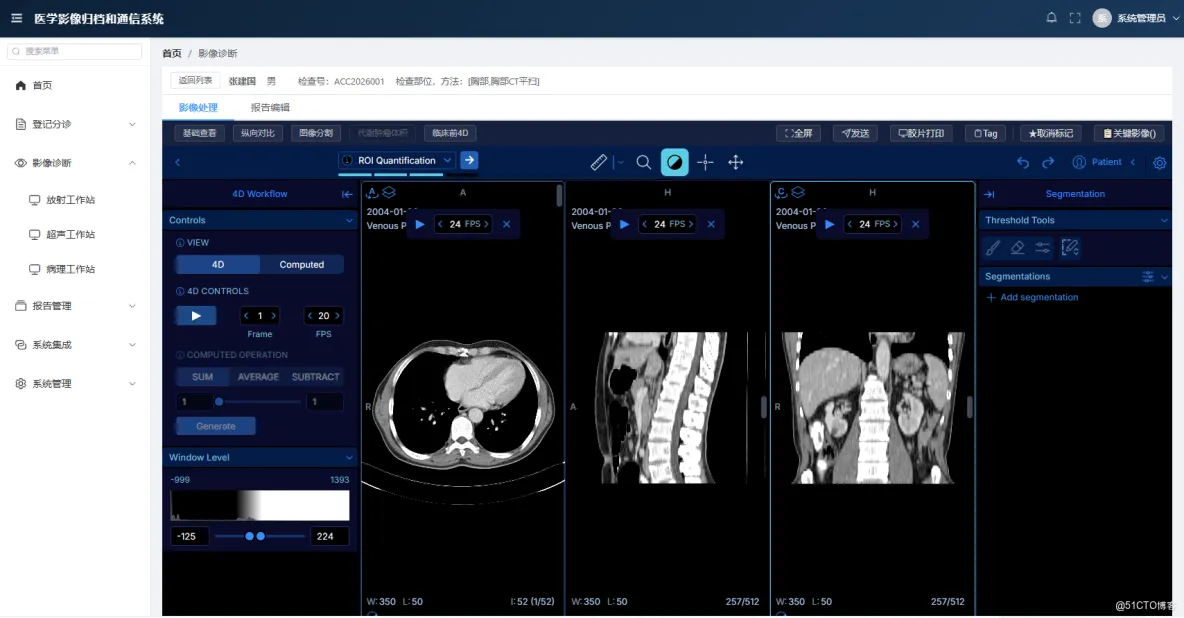This screenshot has height=618, width=1184.
Task: Click orientation icon in coronal viewport
Action: (x=782, y=193)
